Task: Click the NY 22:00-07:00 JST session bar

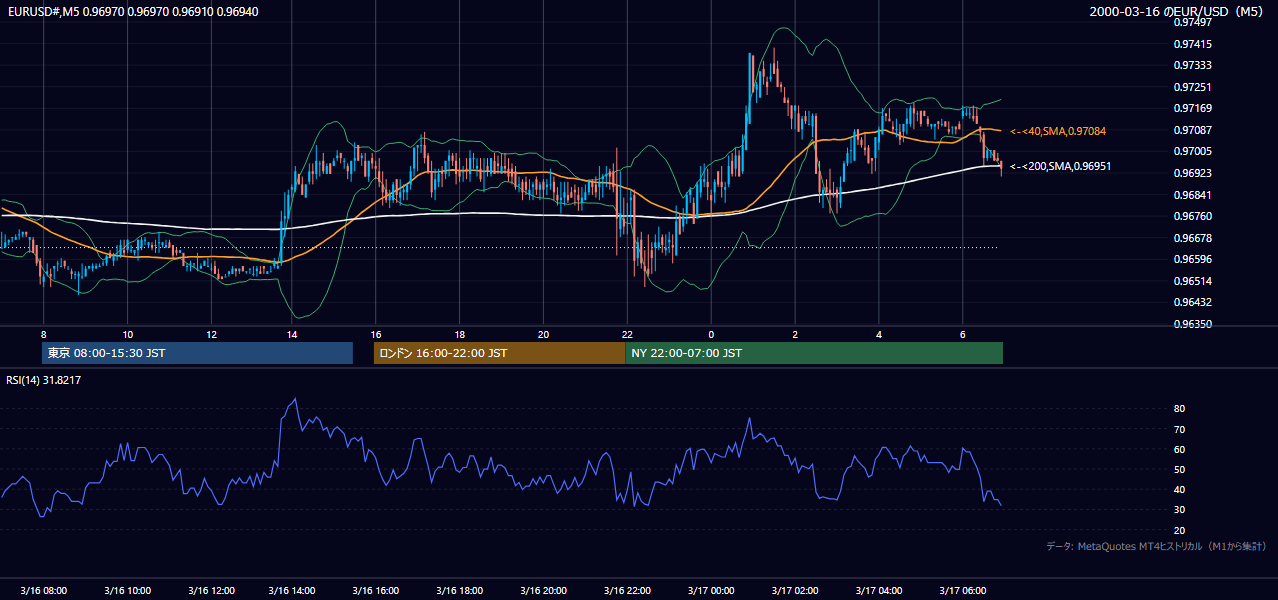Action: 814,353
